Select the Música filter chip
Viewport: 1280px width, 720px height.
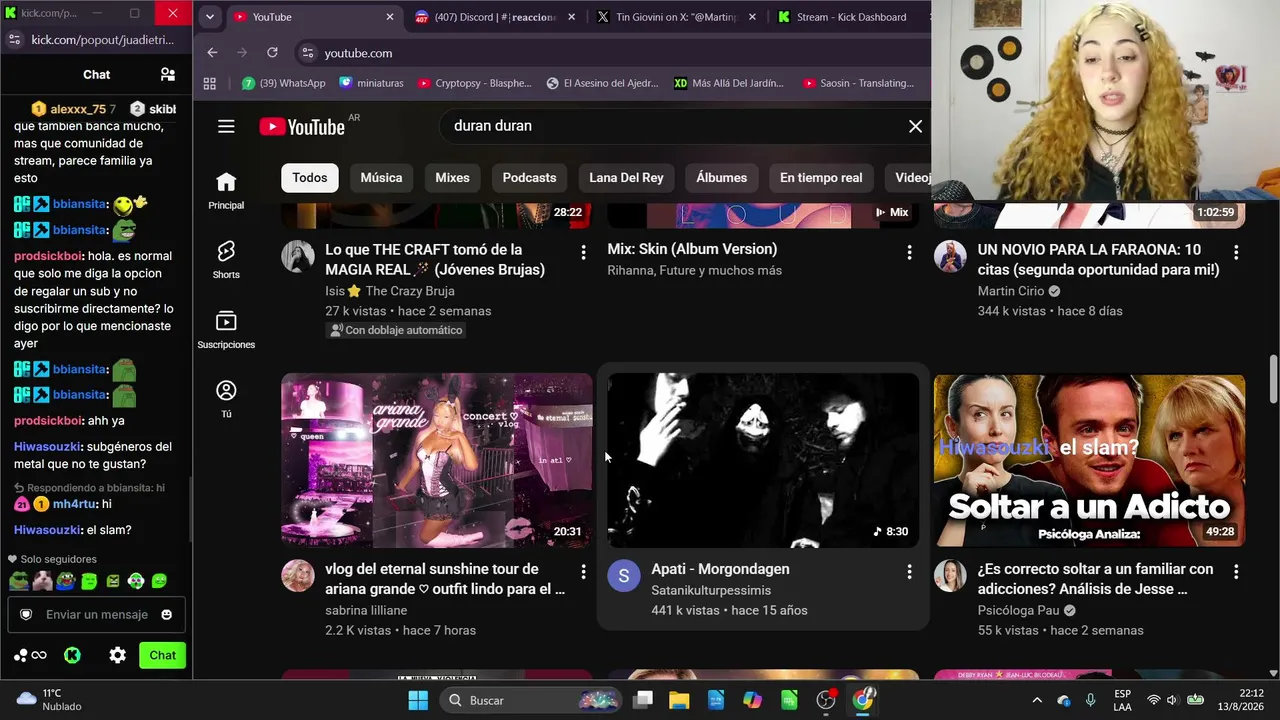381,178
